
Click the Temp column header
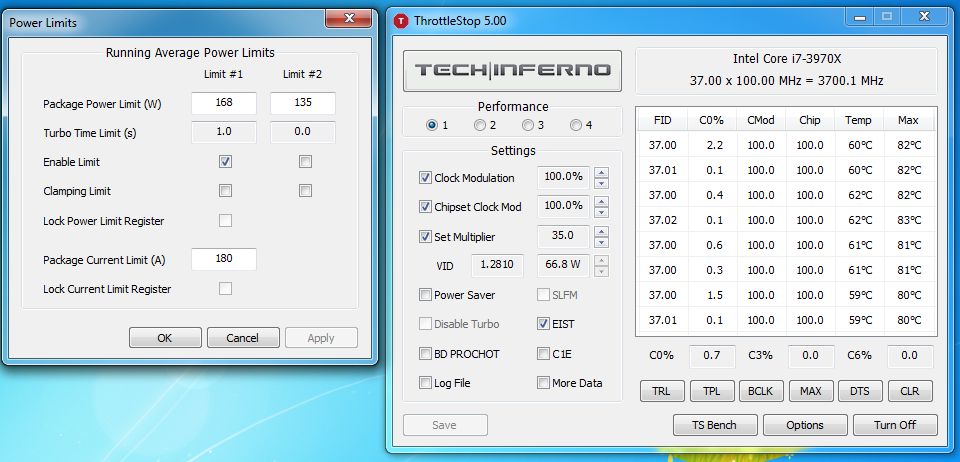tap(859, 120)
